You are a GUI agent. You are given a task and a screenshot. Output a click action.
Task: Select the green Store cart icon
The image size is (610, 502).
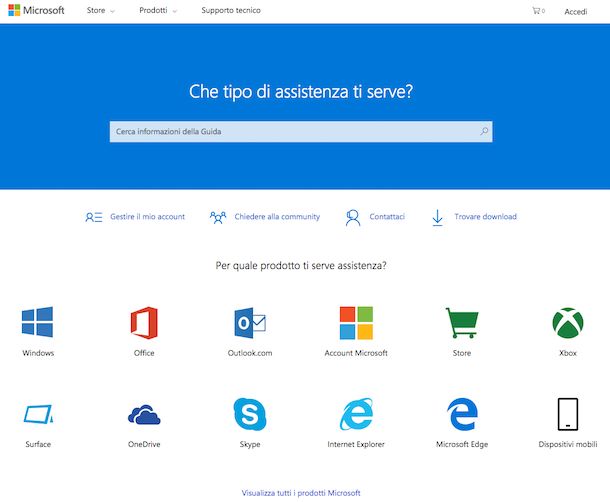click(x=462, y=323)
